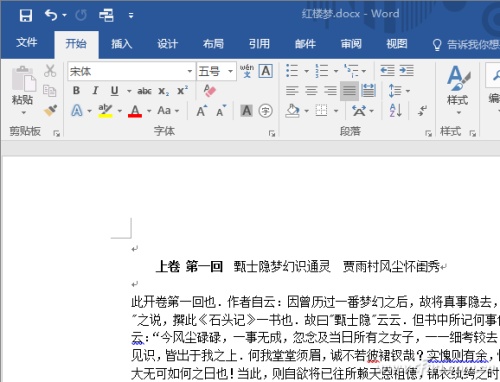Toggle bold formatting
500x382 pixels.
(76, 91)
